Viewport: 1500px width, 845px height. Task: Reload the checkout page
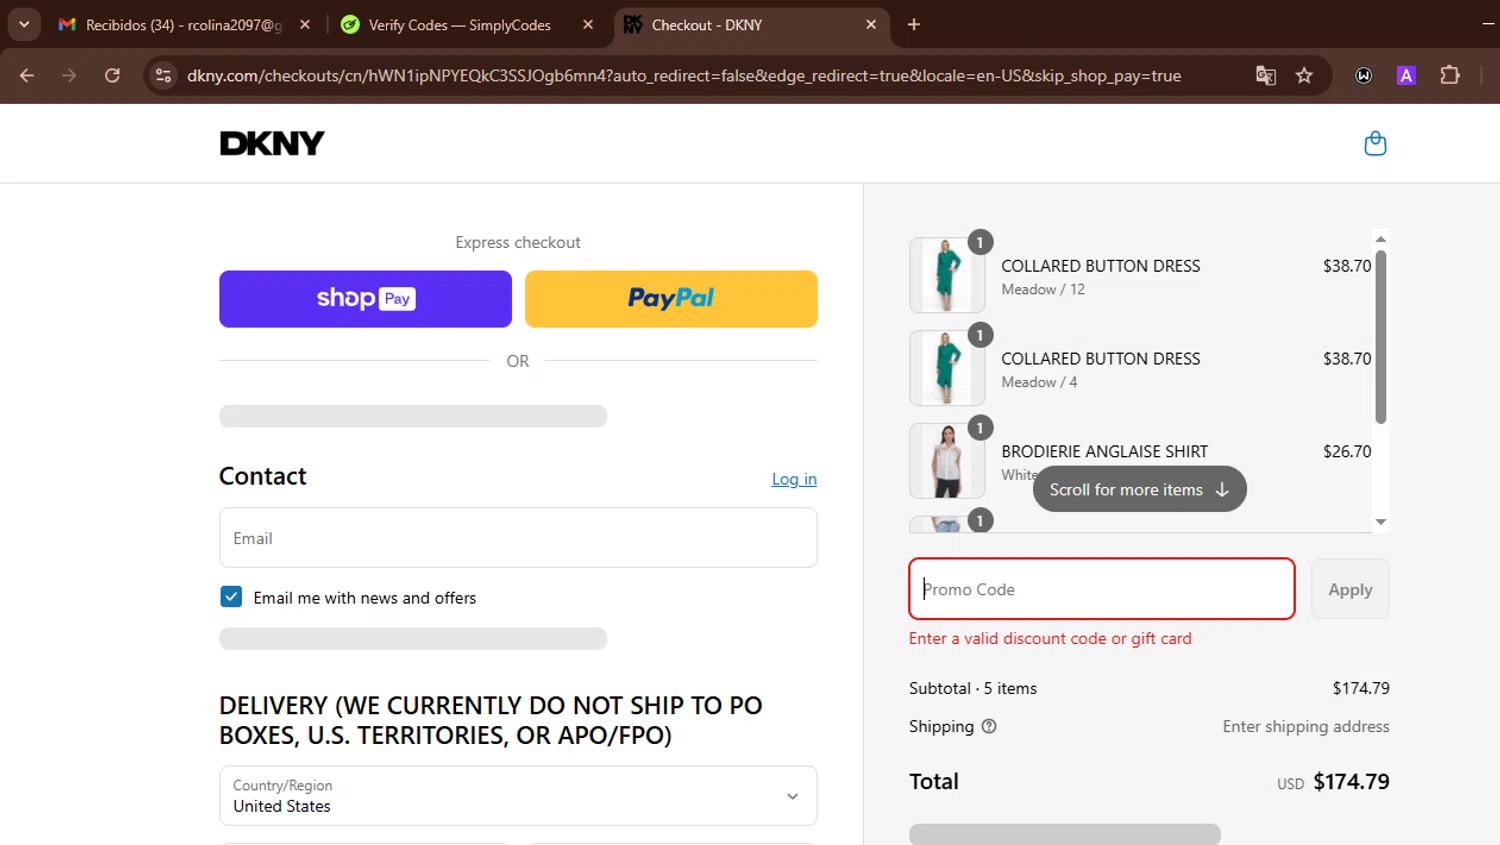tap(112, 75)
